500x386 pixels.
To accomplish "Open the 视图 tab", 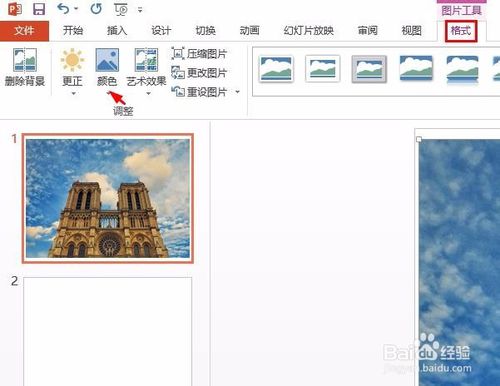I will pos(412,31).
